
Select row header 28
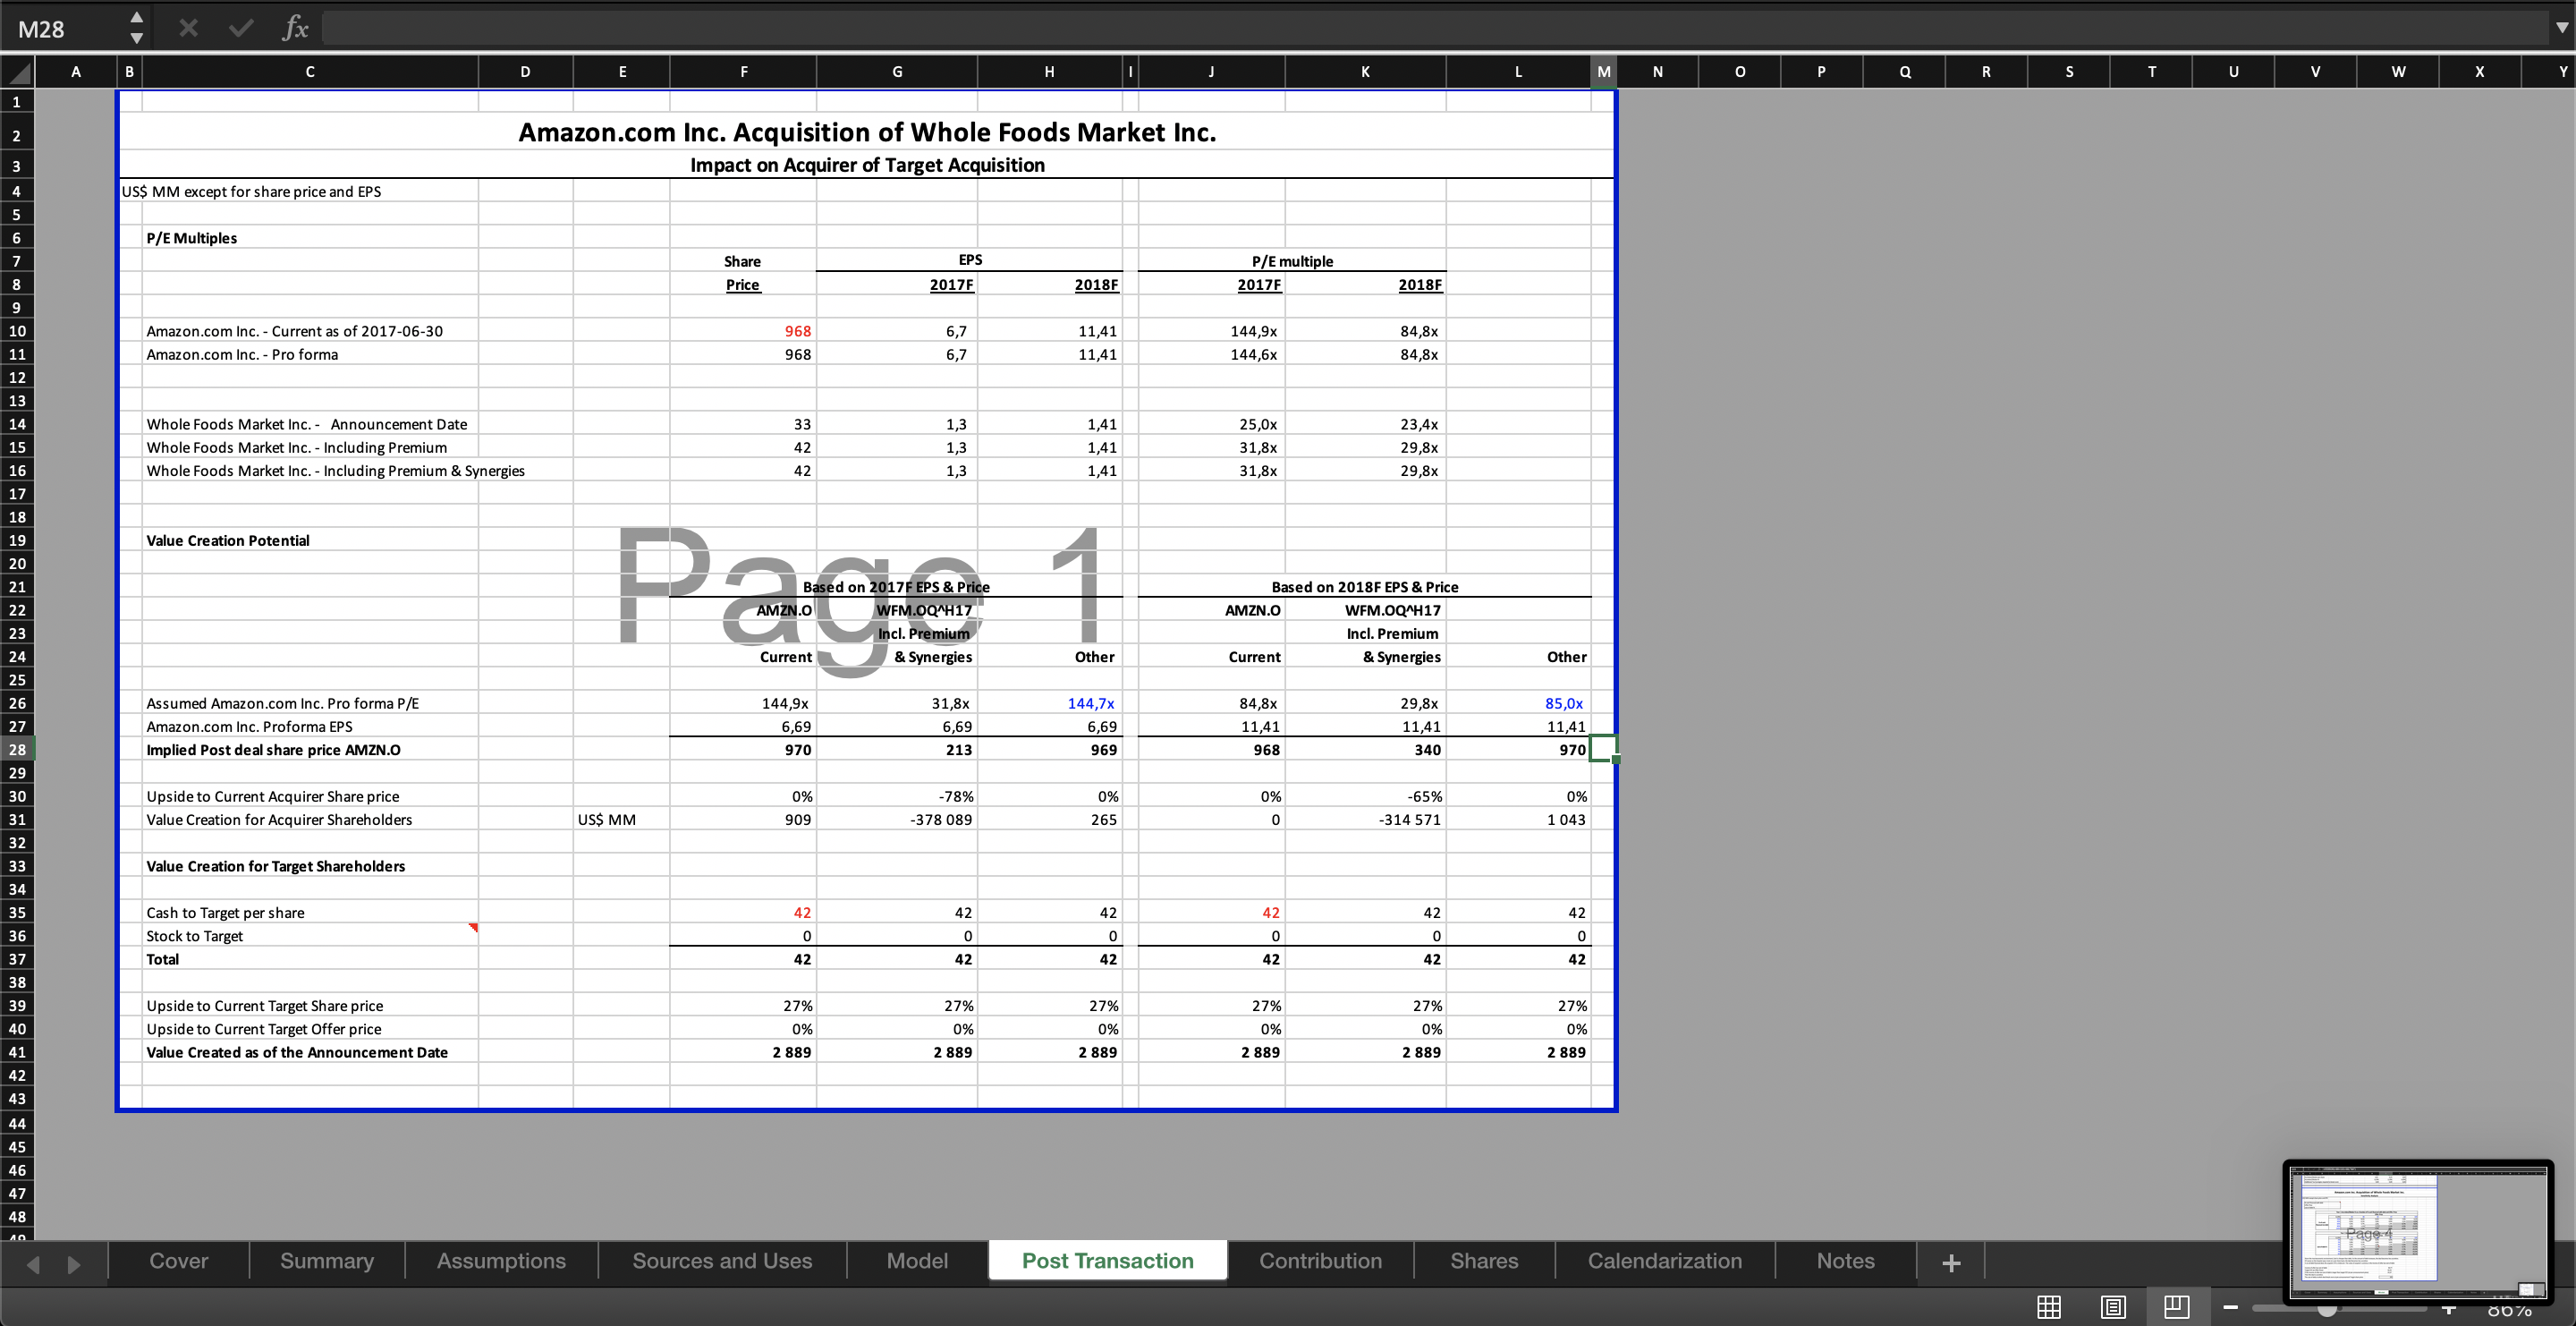coord(17,749)
